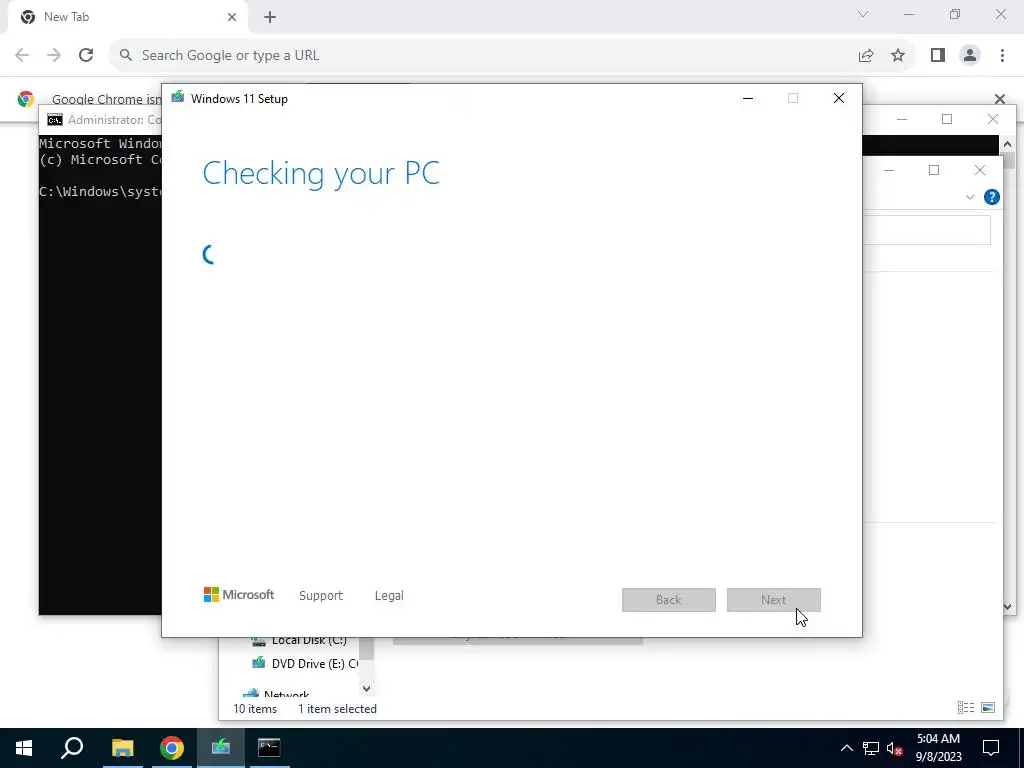Open the notification center

click(x=991, y=748)
